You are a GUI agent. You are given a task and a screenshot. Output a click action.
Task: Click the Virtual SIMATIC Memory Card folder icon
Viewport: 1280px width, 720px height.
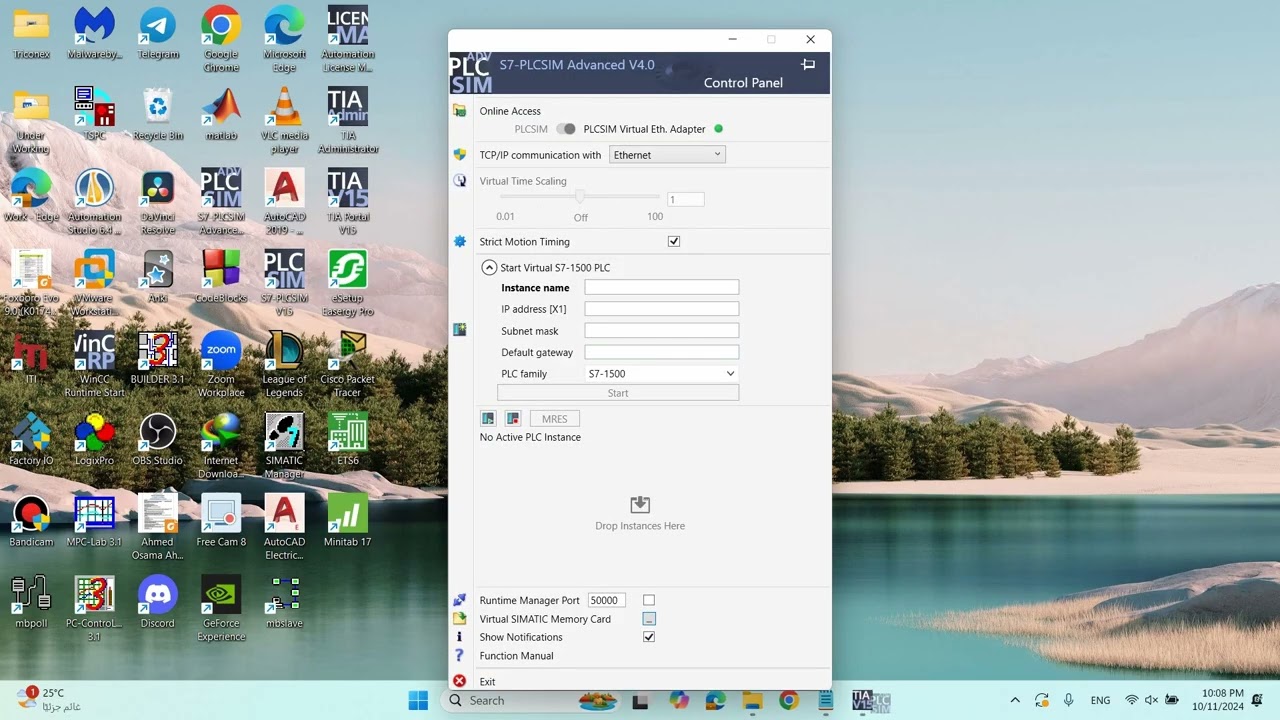click(460, 619)
